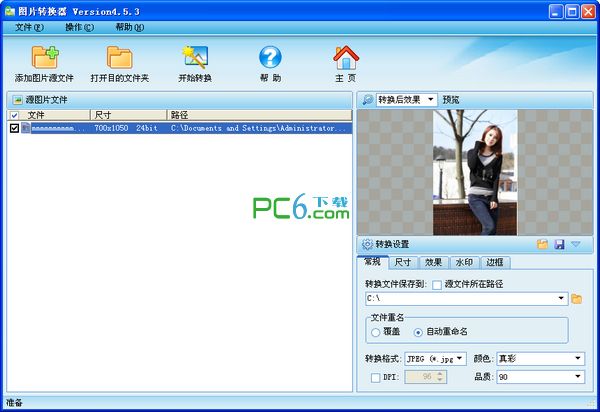This screenshot has height=412, width=600.
Task: Enable 源文件所在路径 checkbox
Action: point(437,285)
